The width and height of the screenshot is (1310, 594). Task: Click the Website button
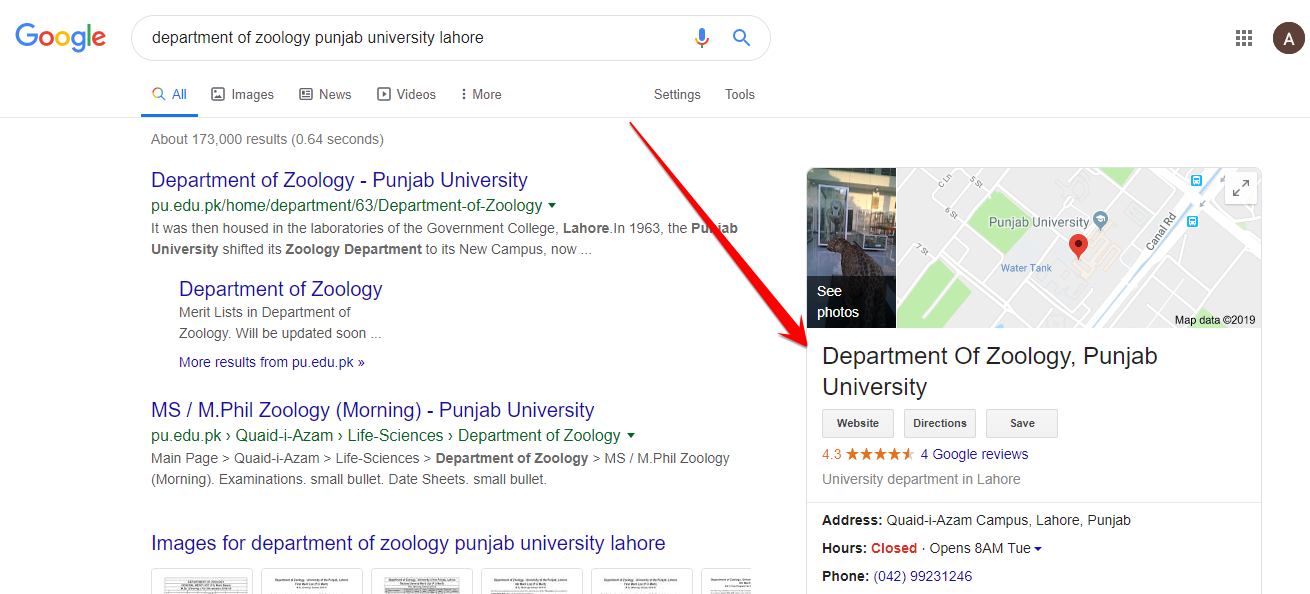[x=858, y=423]
